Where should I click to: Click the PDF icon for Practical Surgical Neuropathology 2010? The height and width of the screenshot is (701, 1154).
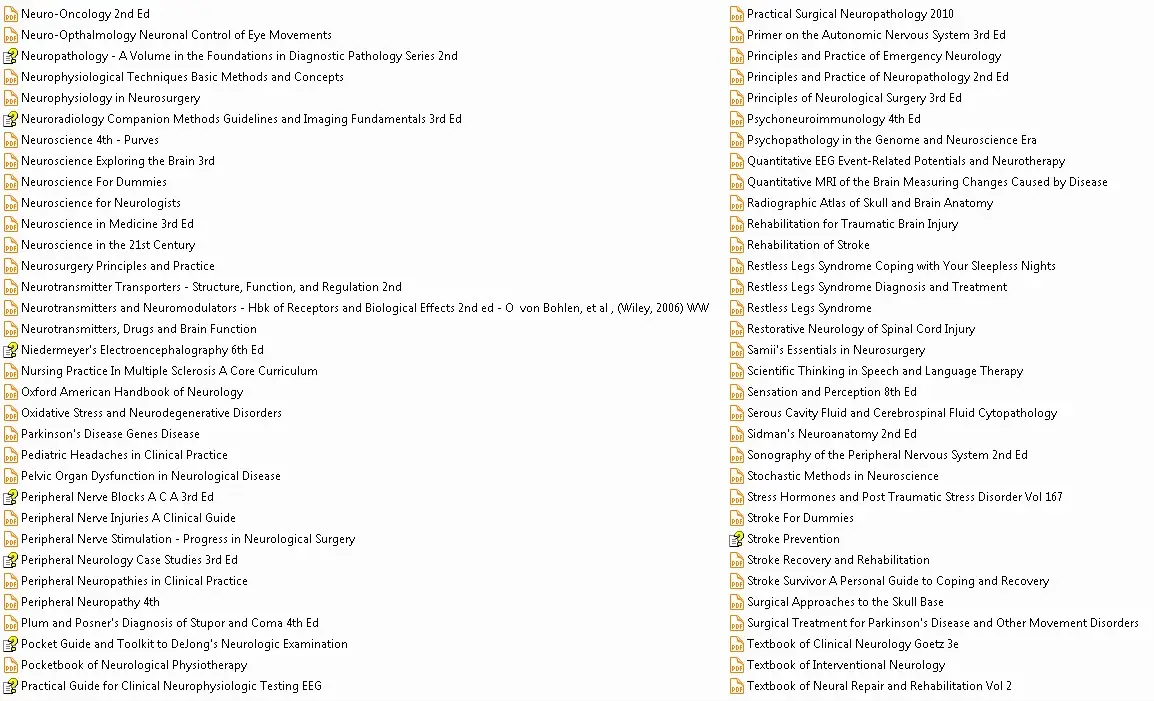click(737, 14)
